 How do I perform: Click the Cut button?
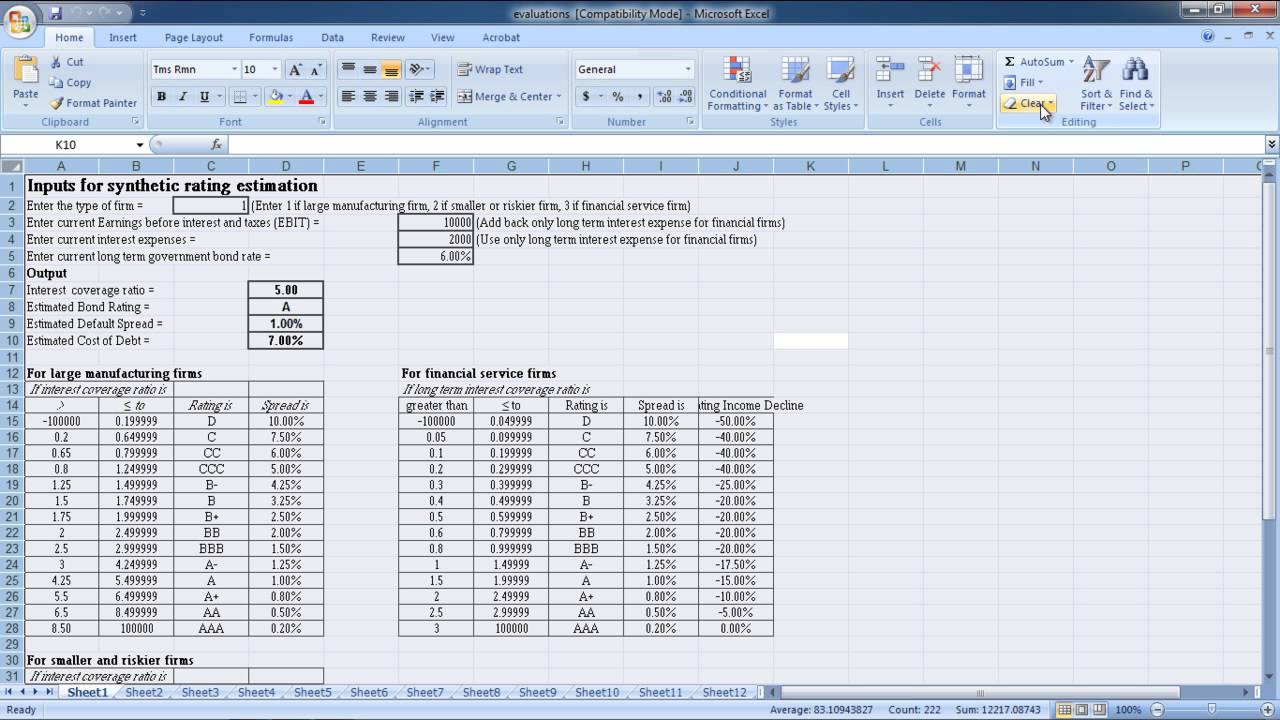[x=67, y=62]
